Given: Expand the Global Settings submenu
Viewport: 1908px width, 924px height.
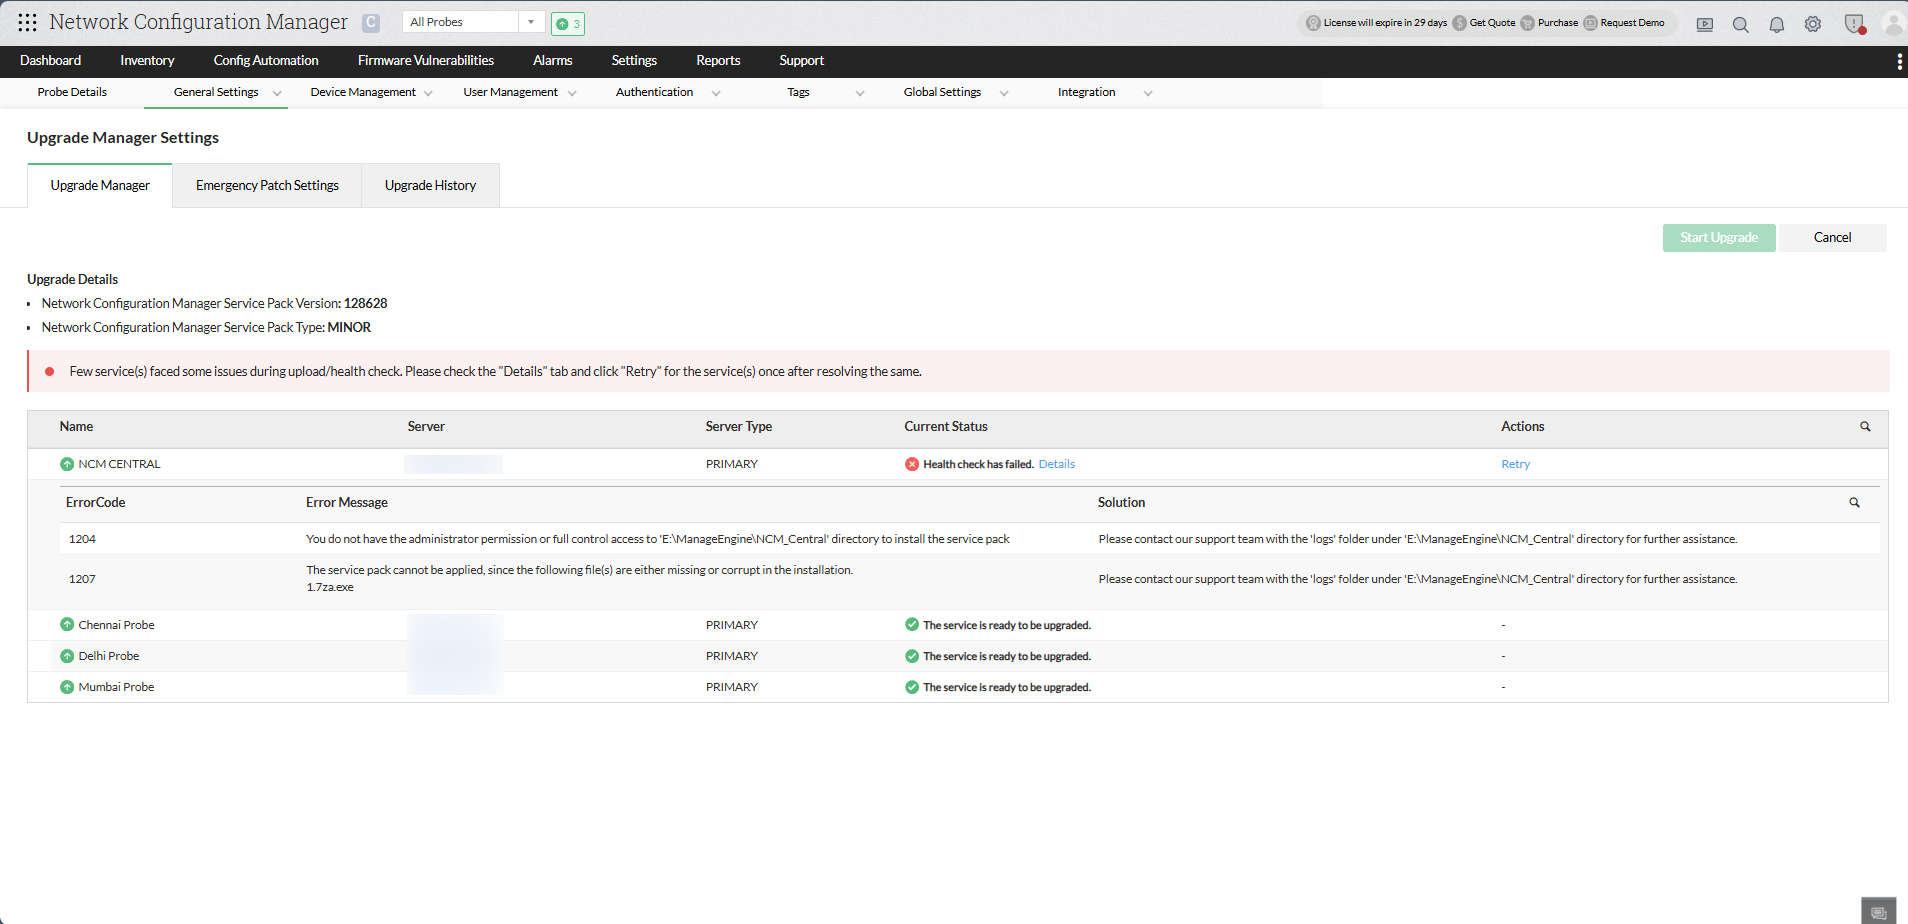Looking at the screenshot, I should tap(1004, 93).
